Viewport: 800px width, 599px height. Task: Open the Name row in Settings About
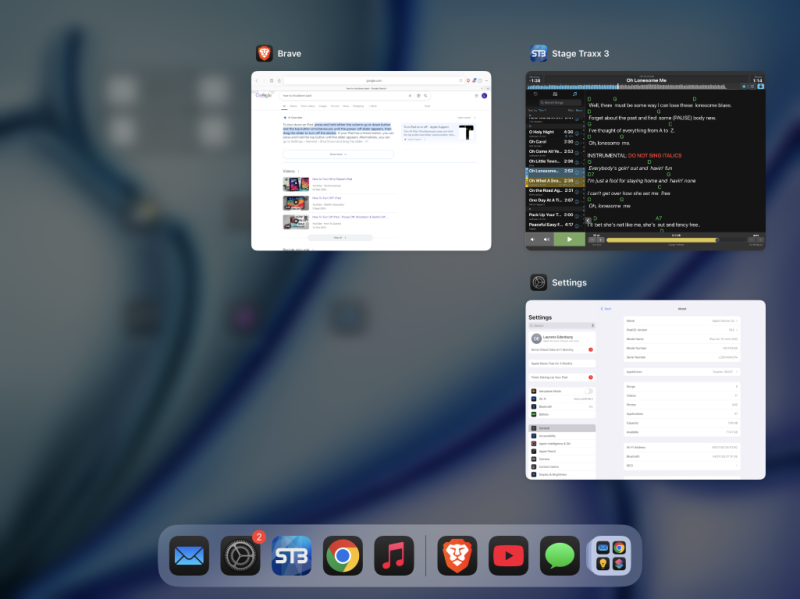click(x=682, y=321)
